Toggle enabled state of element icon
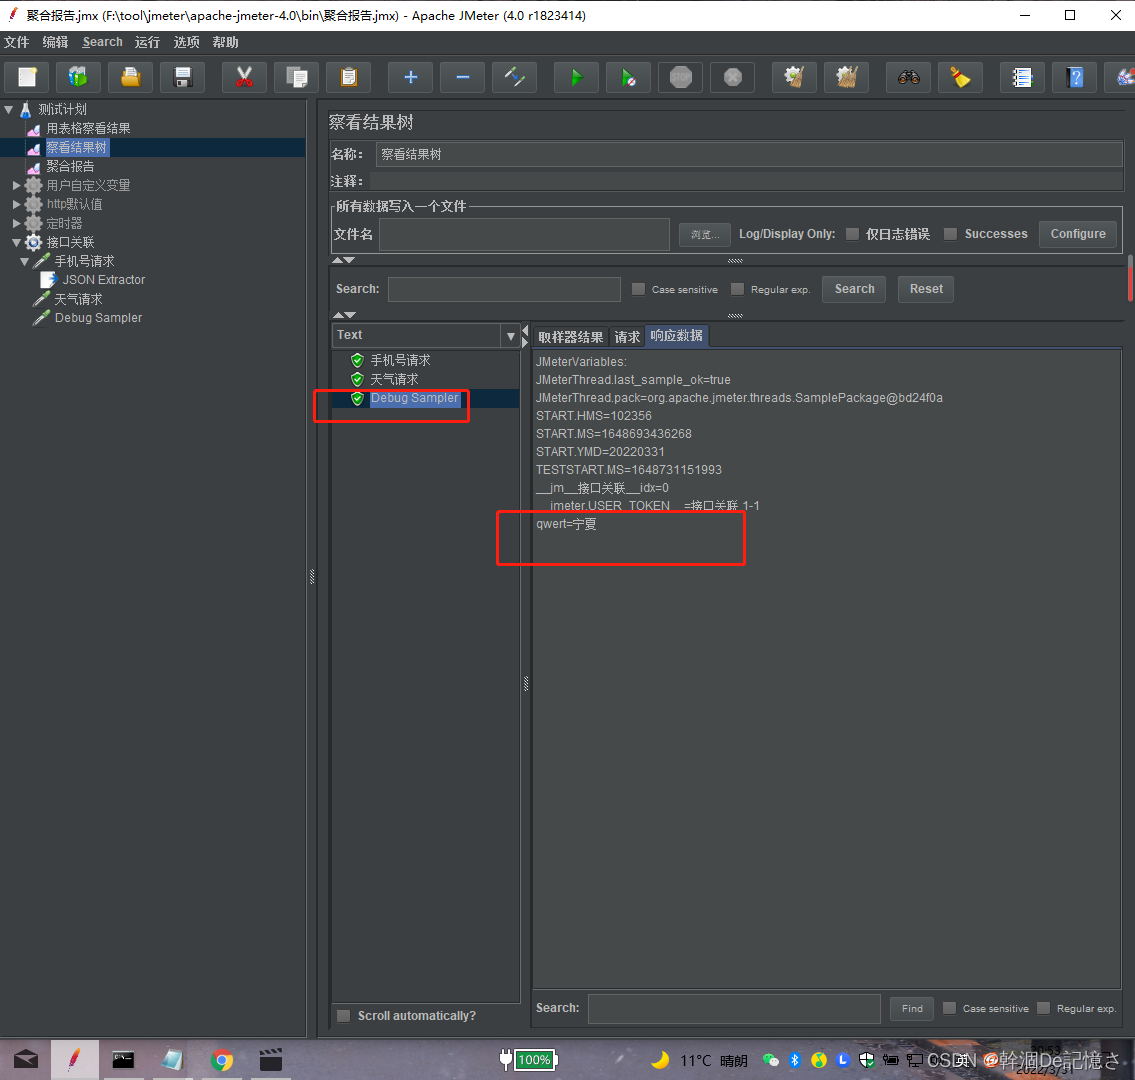Image resolution: width=1135 pixels, height=1080 pixels. [515, 77]
